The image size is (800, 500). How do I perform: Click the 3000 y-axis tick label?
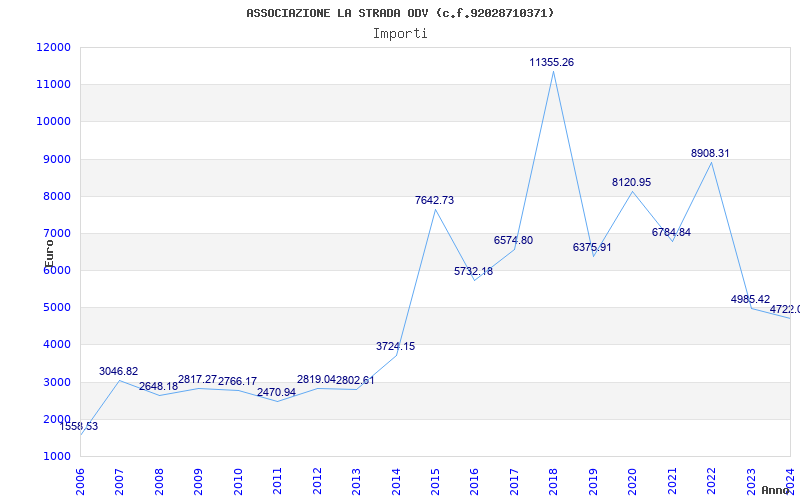pos(56,382)
